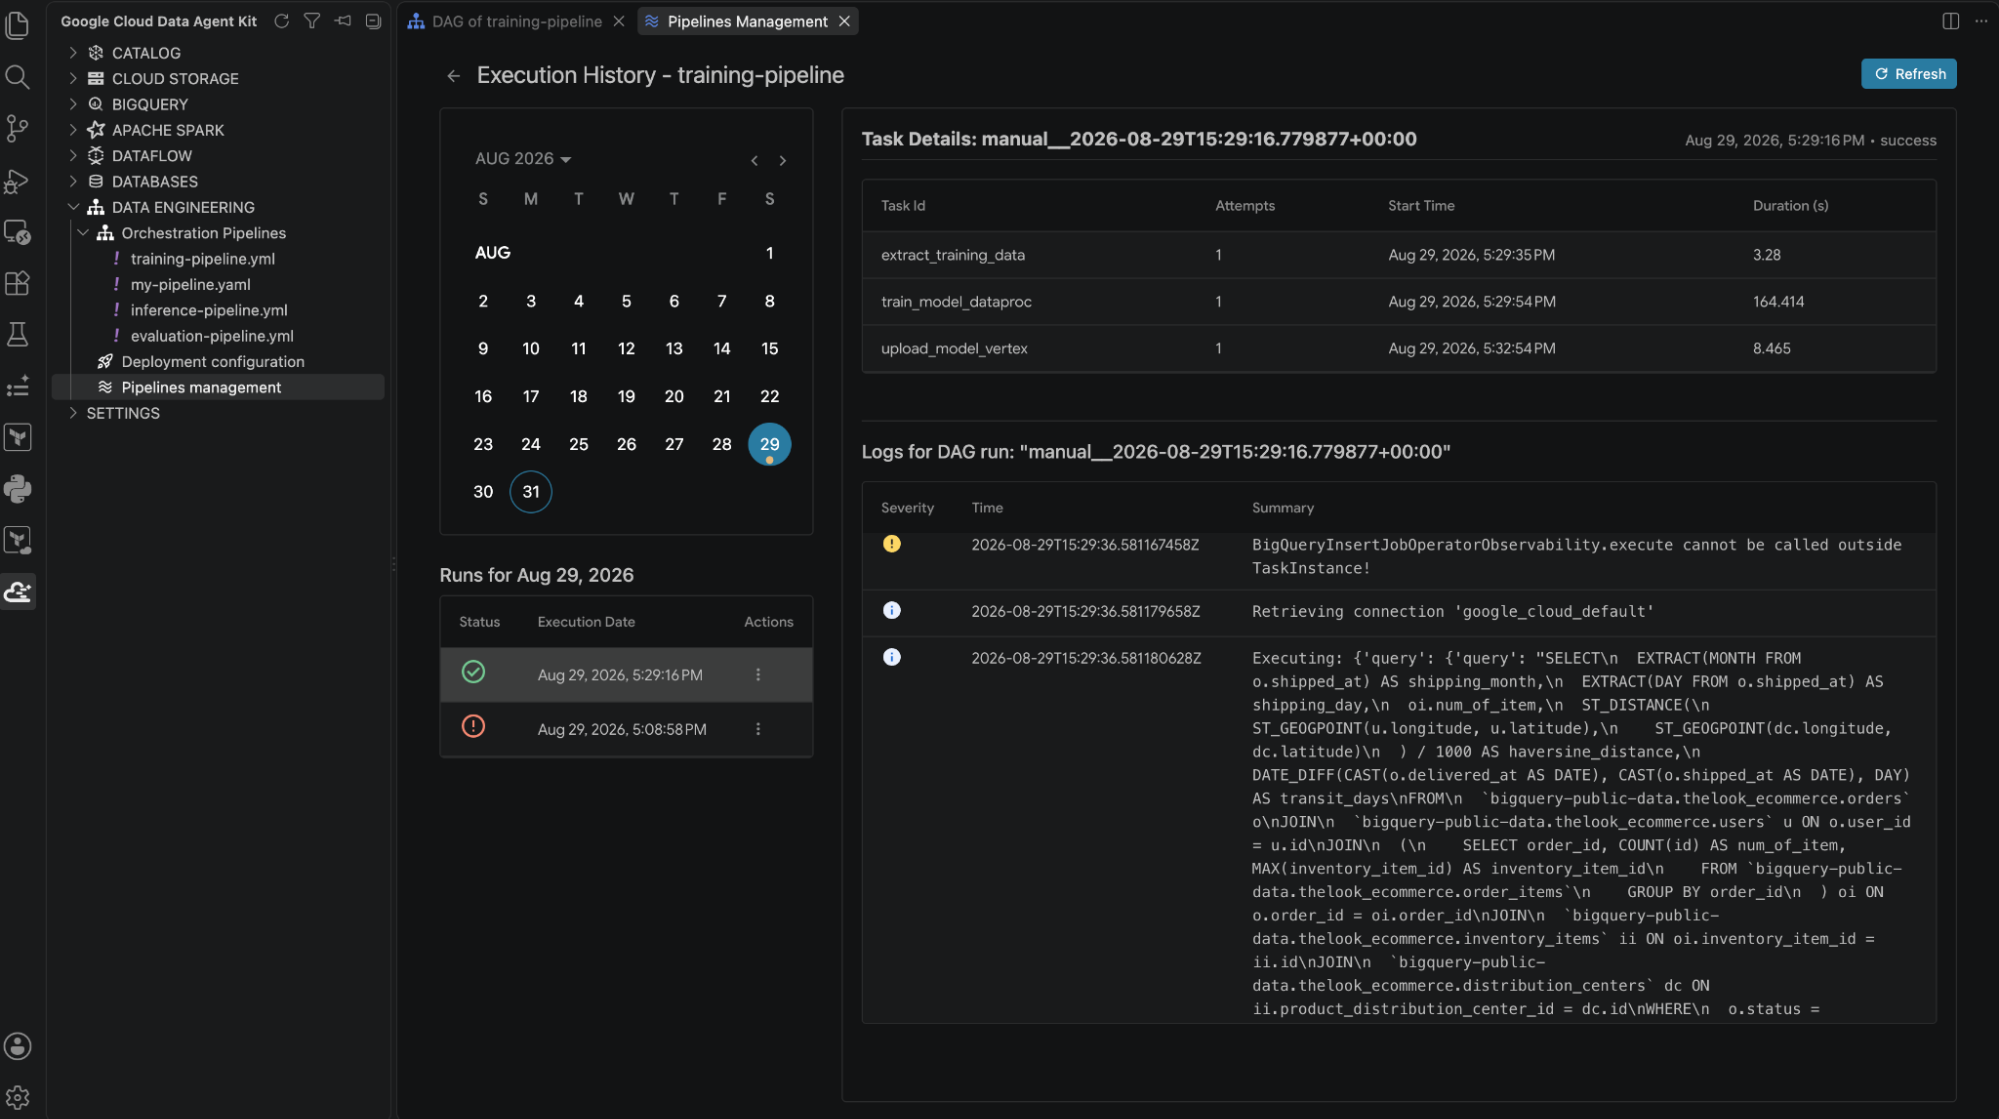Open actions menu for 5:08:58 PM run
The width and height of the screenshot is (1999, 1119).
(x=758, y=729)
